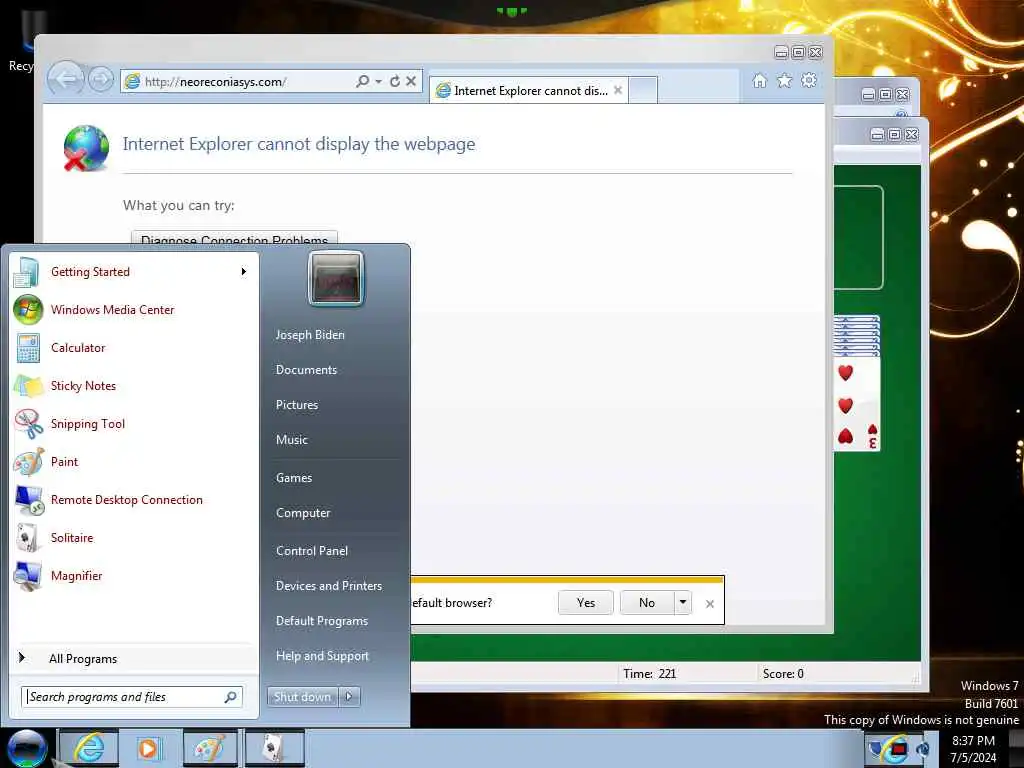This screenshot has width=1024, height=768.
Task: Click Paint taskbar icon
Action: coord(210,748)
